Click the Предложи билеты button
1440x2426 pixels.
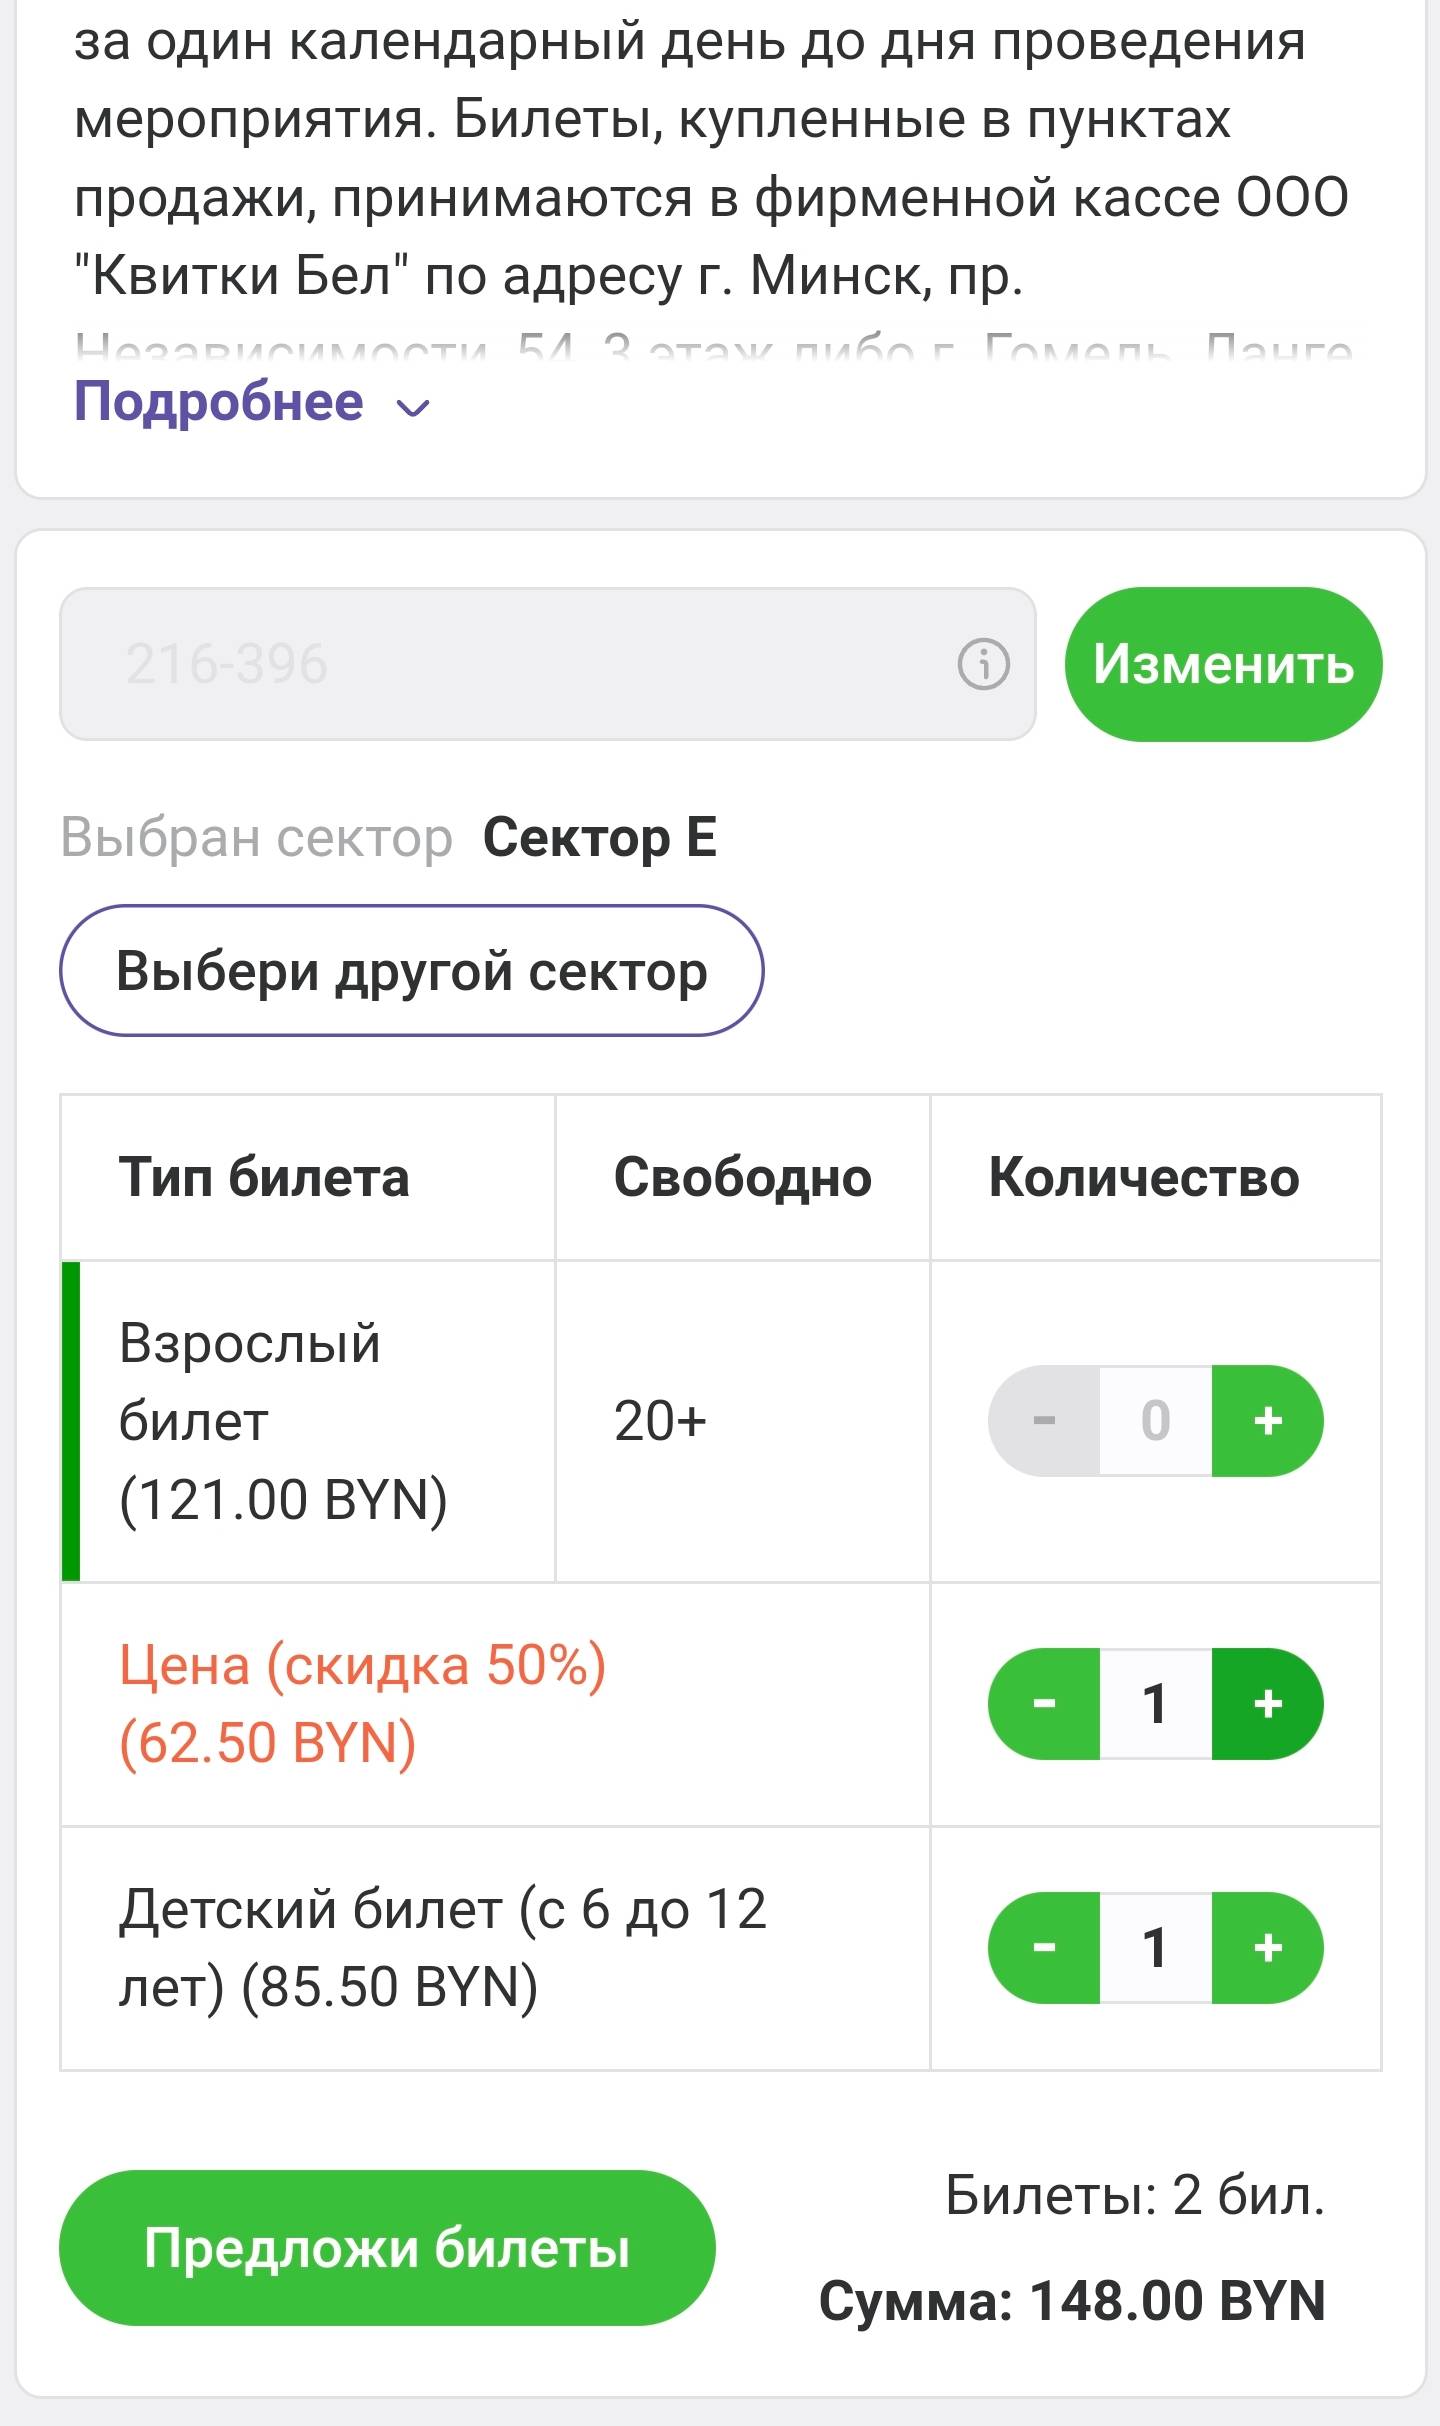[x=387, y=2249]
